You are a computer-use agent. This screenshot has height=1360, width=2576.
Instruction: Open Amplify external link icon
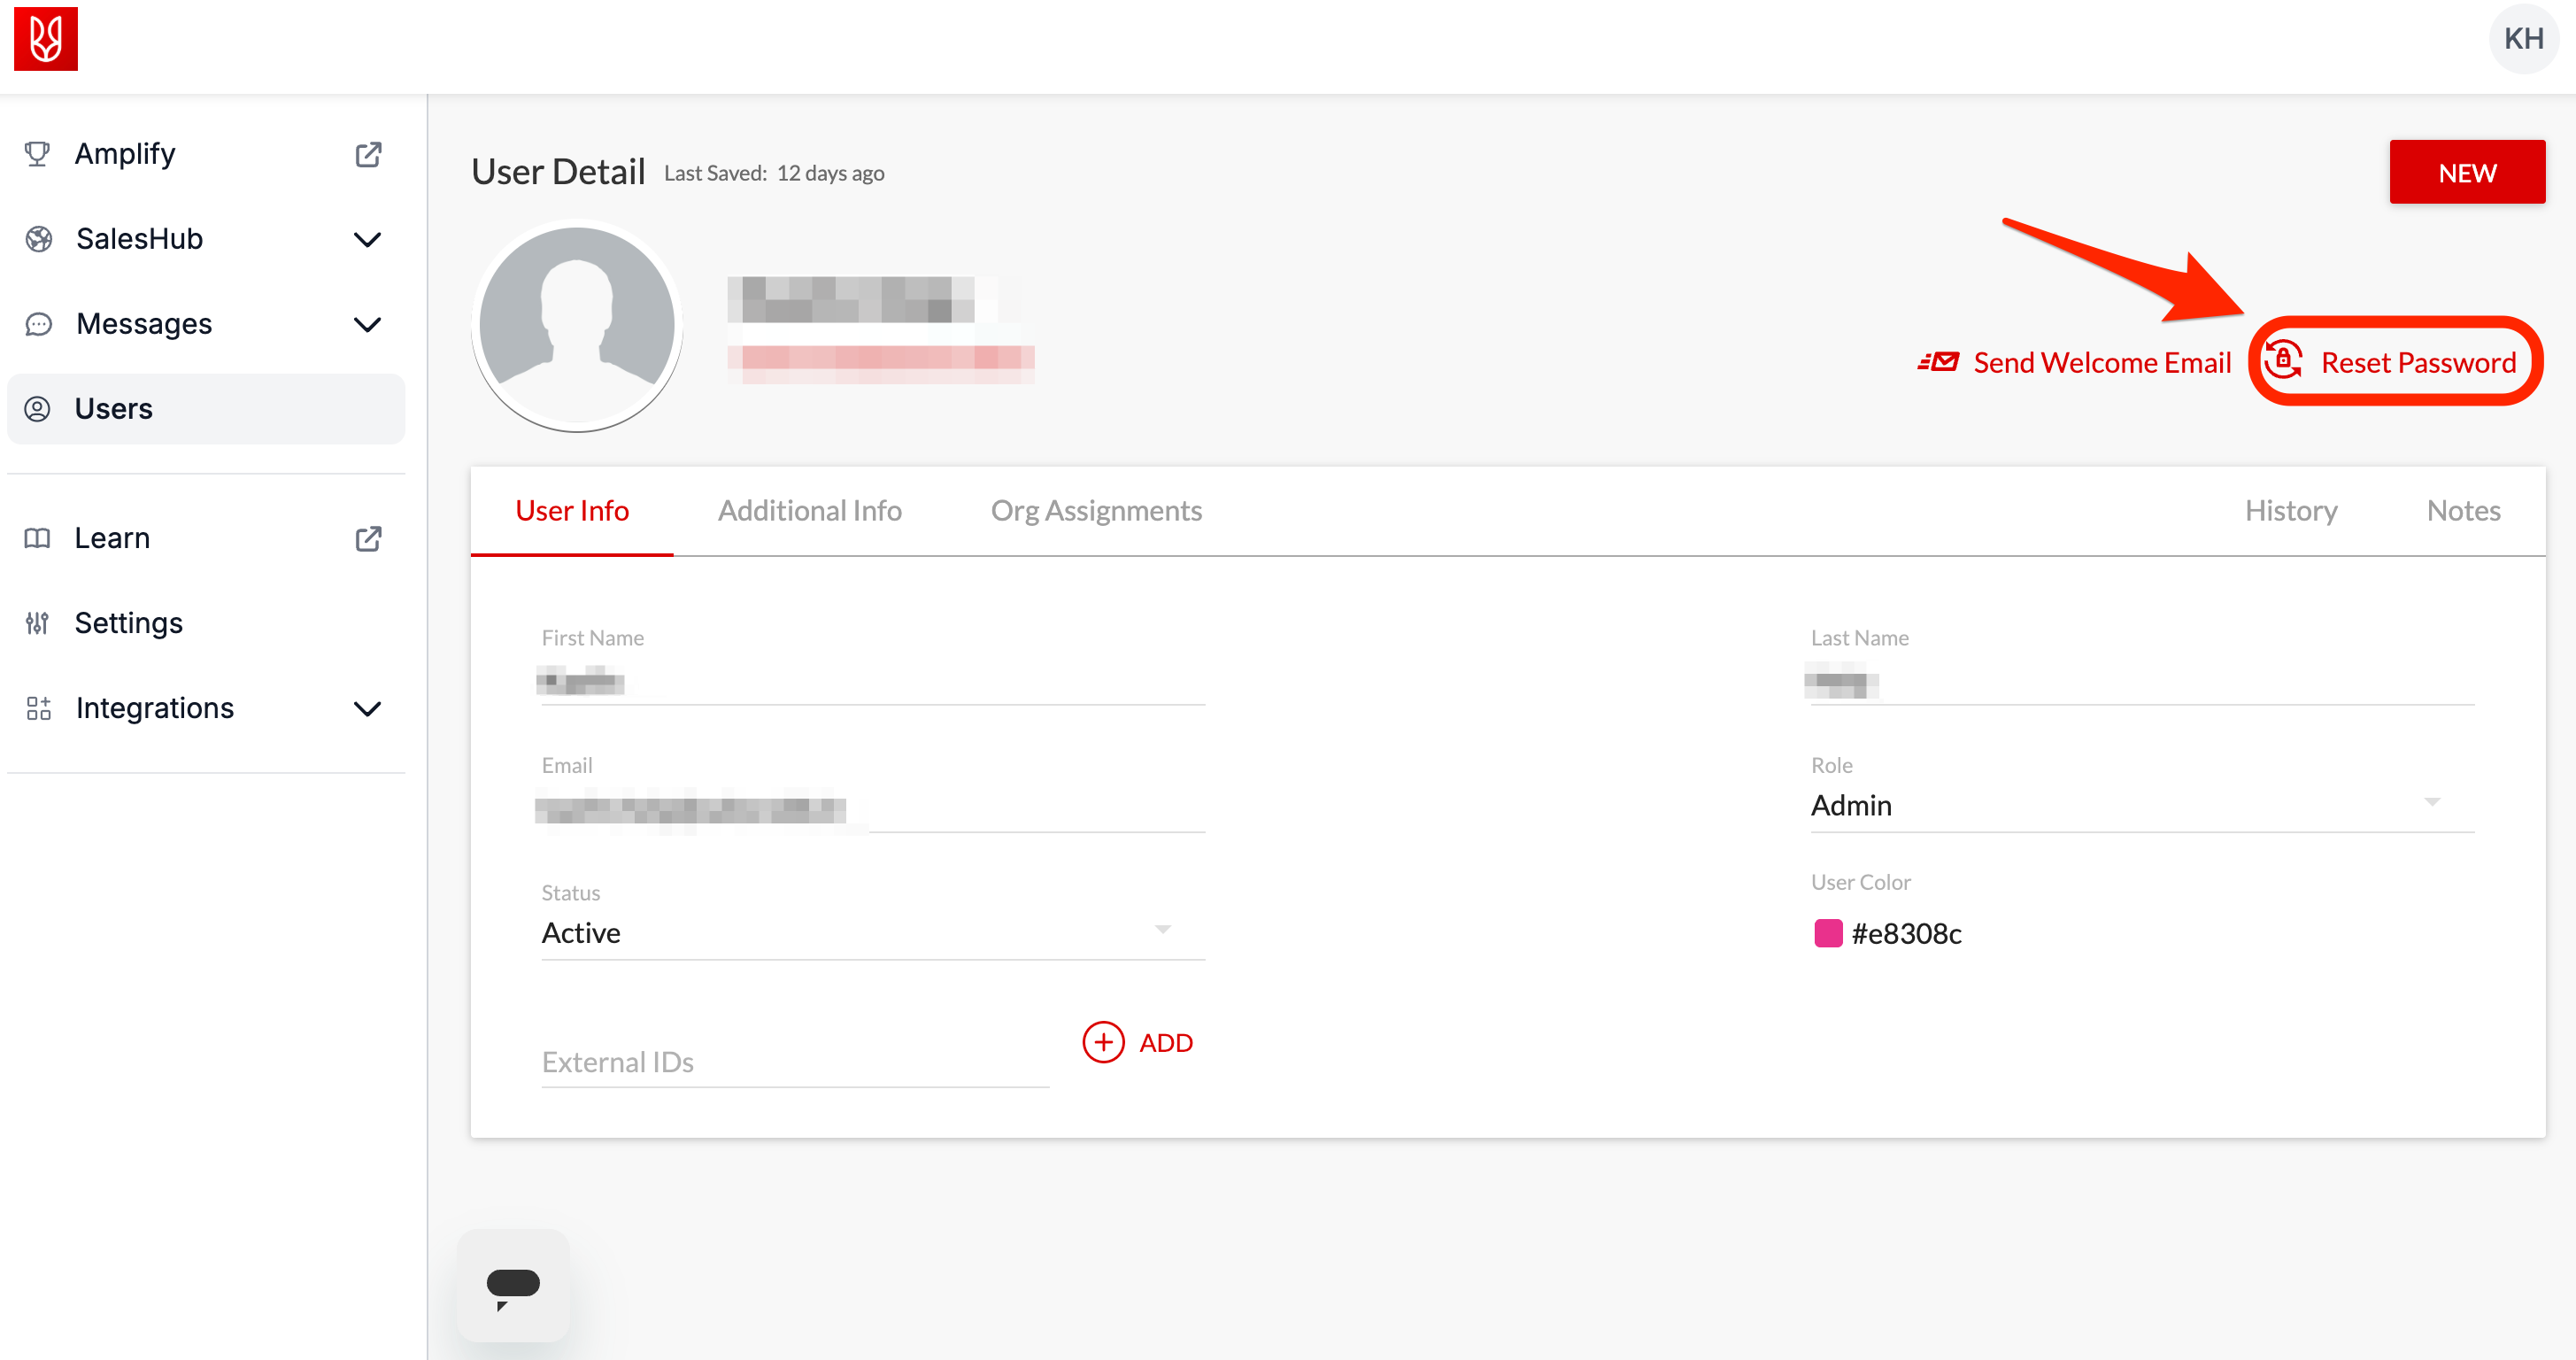pos(368,154)
